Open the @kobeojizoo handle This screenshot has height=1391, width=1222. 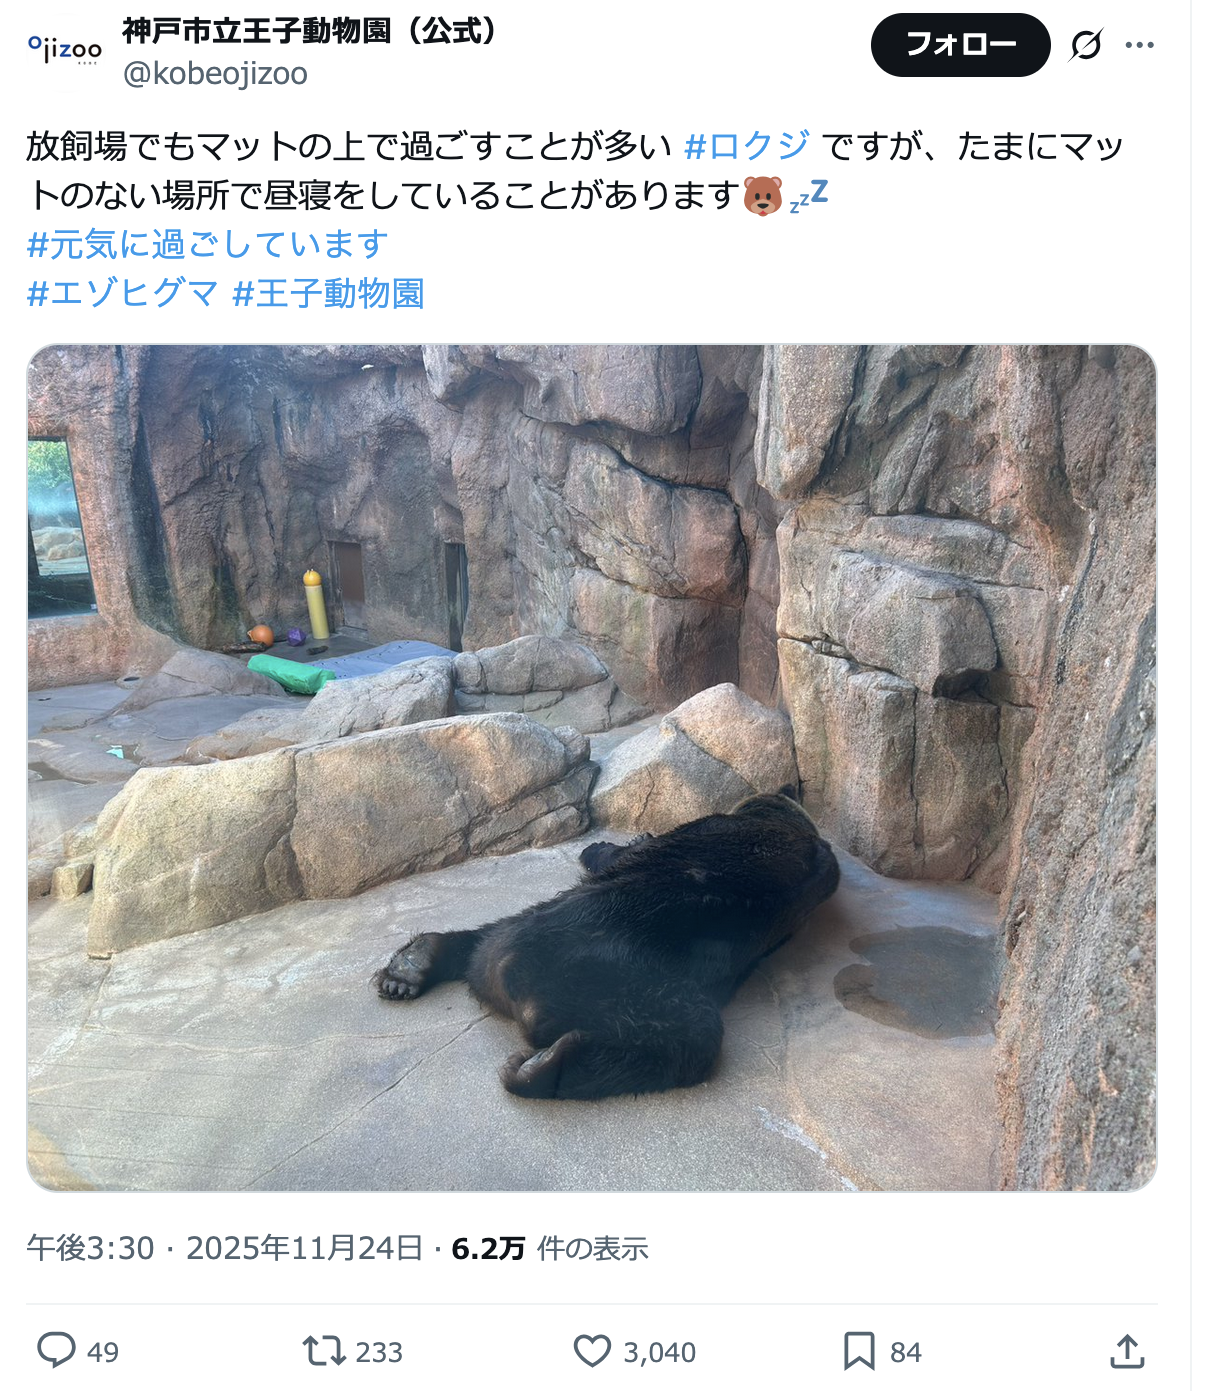[215, 74]
